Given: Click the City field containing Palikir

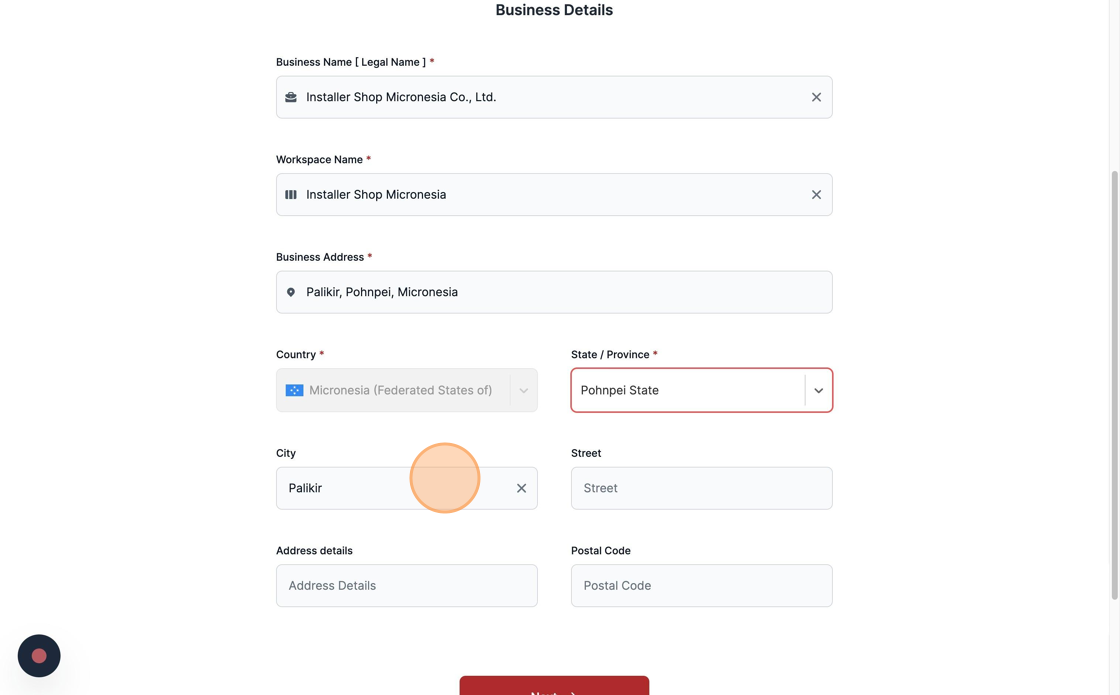Looking at the screenshot, I should 406,488.
